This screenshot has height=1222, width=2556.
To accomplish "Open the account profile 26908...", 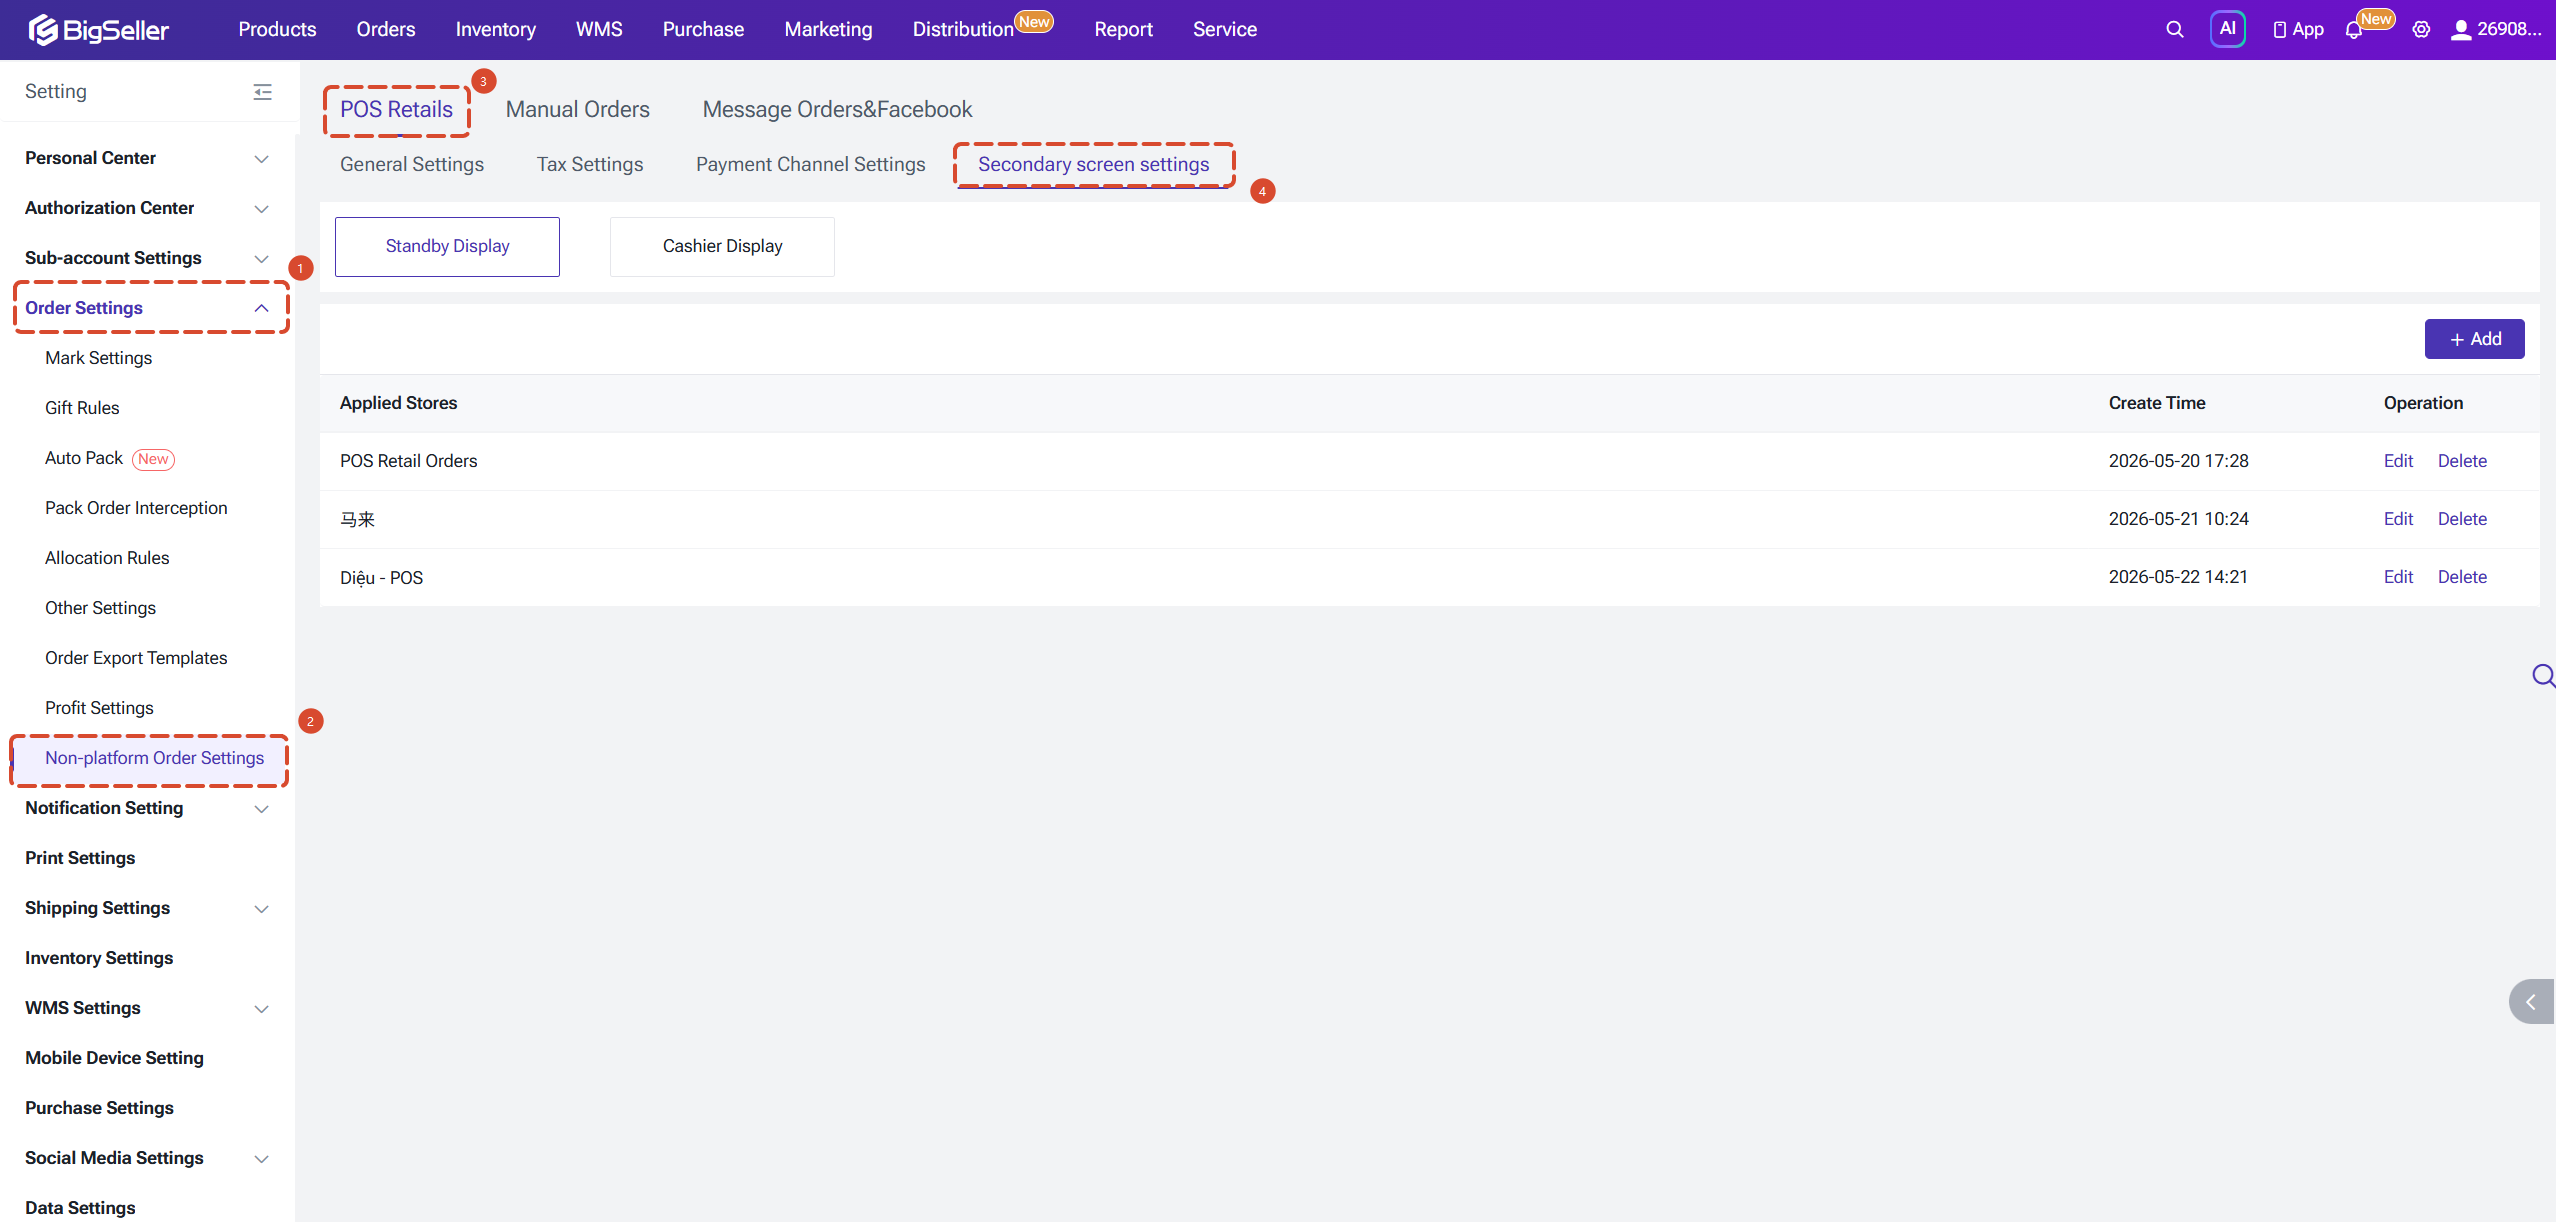I will coord(2495,30).
